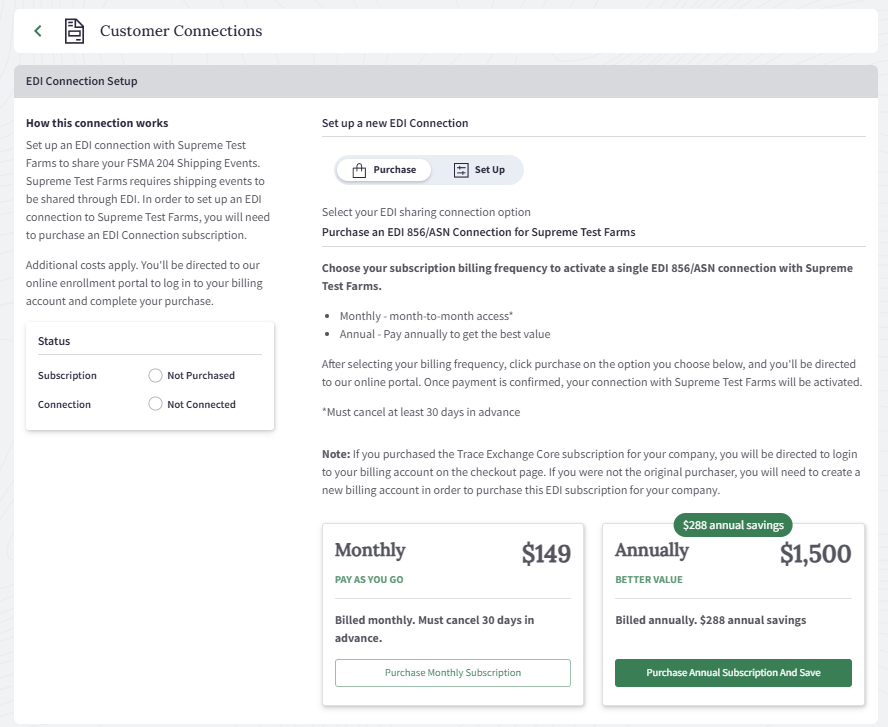Switch to the Purchase tab

point(384,170)
